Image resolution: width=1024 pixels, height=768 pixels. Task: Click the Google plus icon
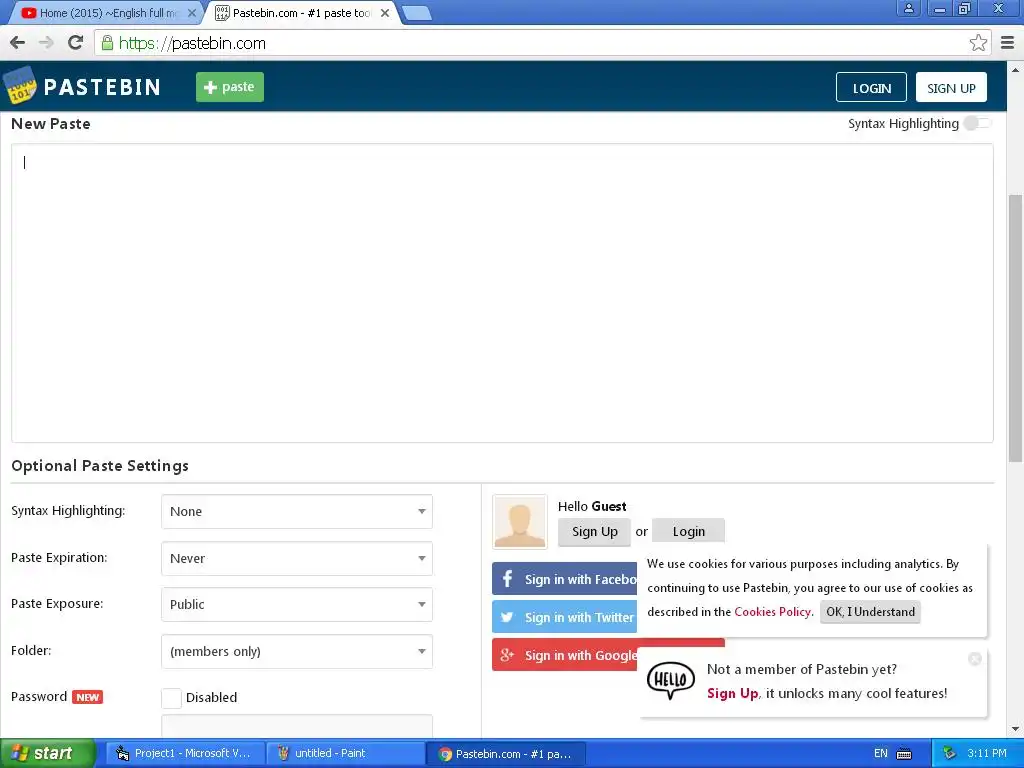(507, 654)
